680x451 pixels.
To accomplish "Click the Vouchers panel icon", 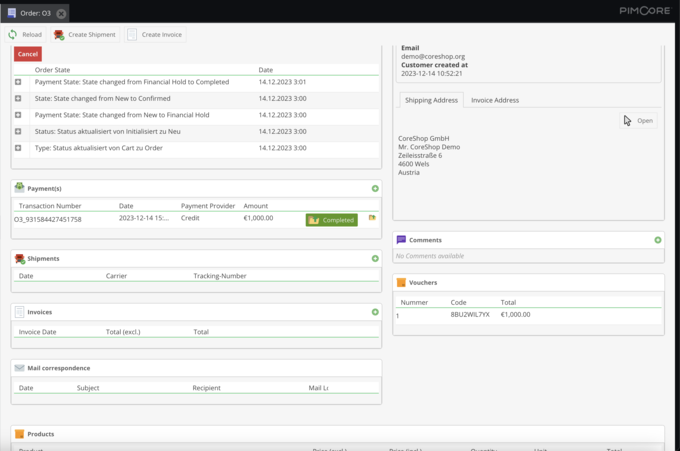I will pyautogui.click(x=401, y=282).
